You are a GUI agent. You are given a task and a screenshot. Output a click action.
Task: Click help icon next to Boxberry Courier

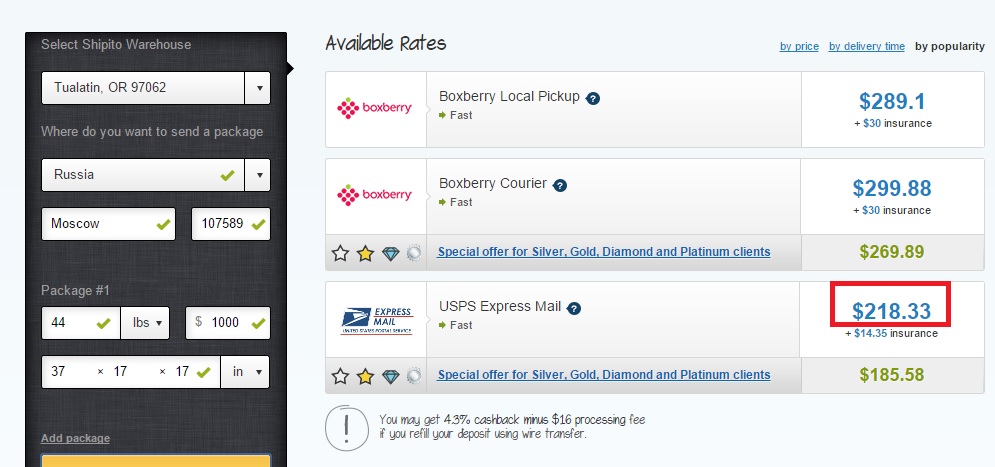point(560,185)
